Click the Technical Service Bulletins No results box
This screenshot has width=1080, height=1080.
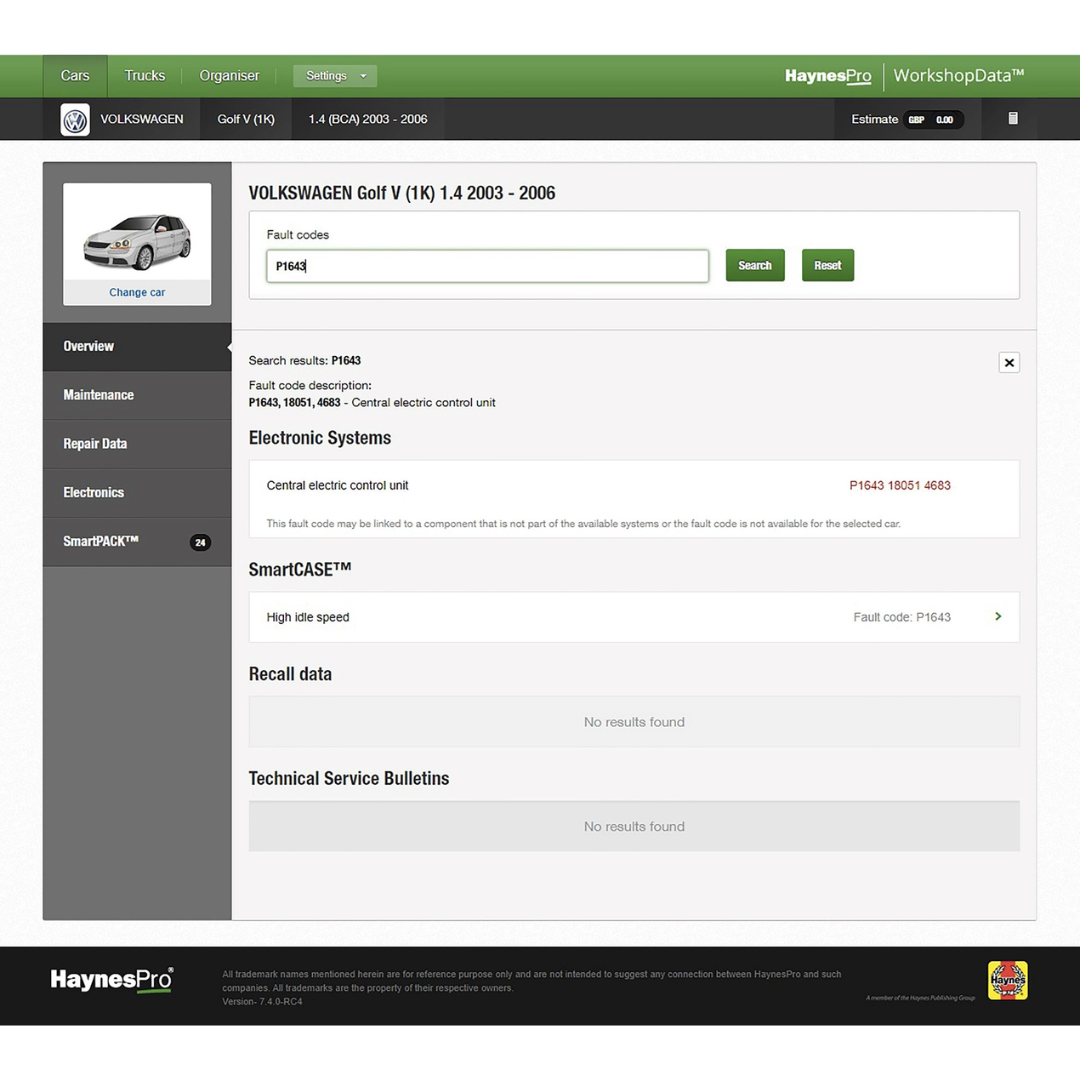(634, 827)
